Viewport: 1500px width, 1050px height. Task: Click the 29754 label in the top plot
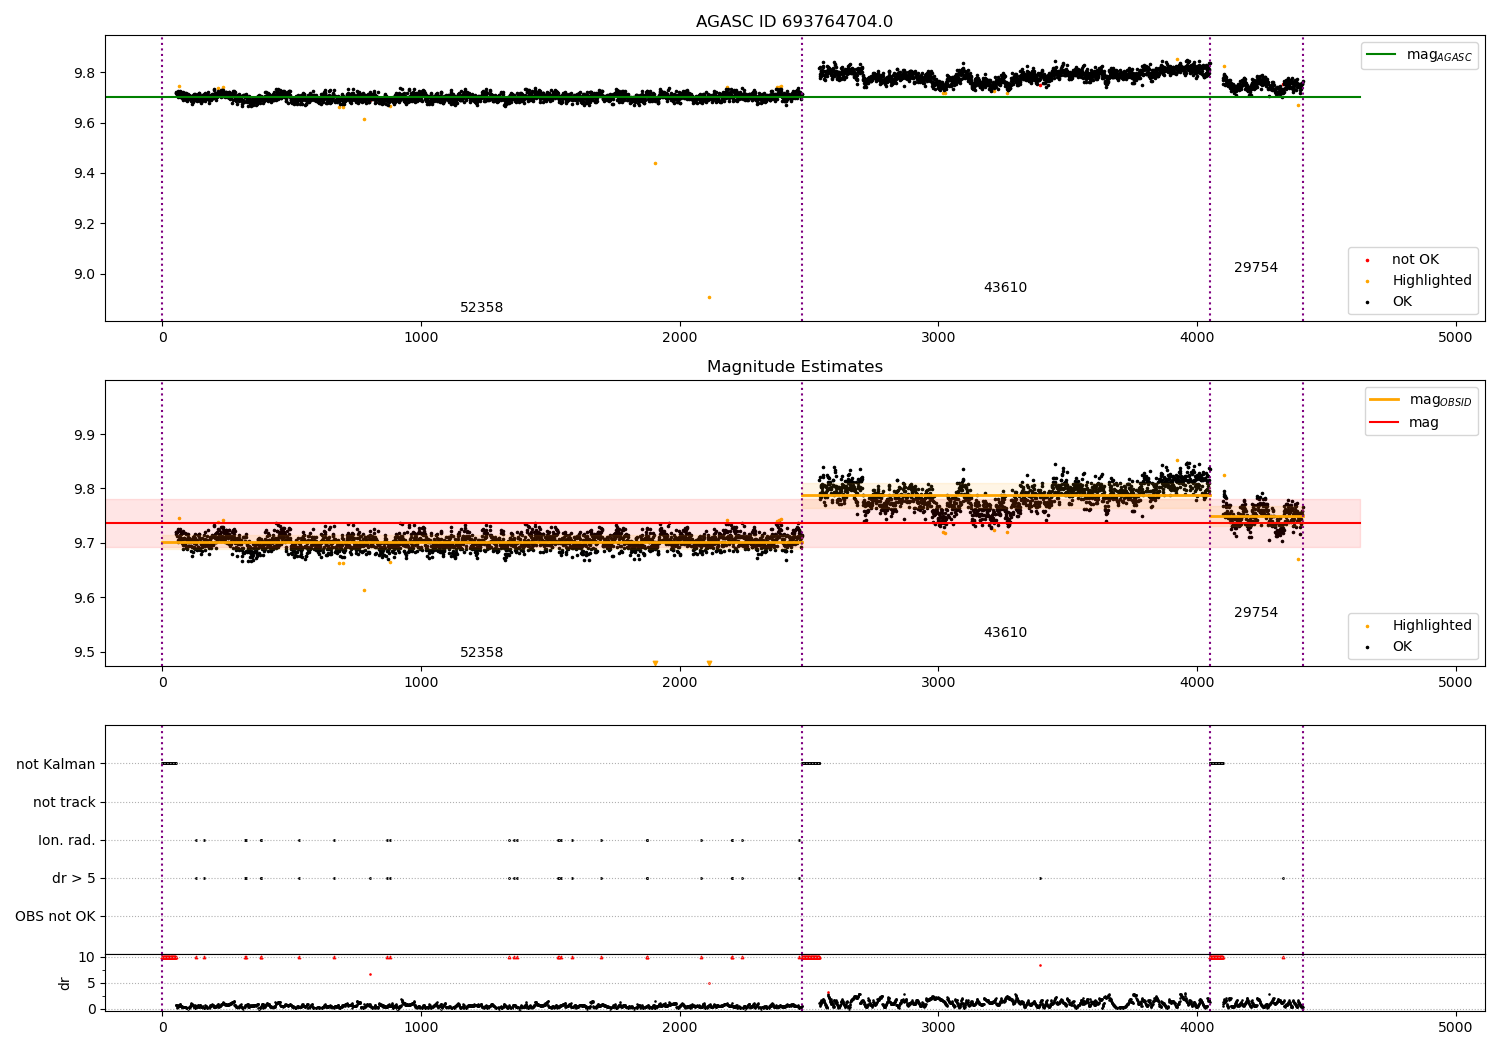point(1256,268)
